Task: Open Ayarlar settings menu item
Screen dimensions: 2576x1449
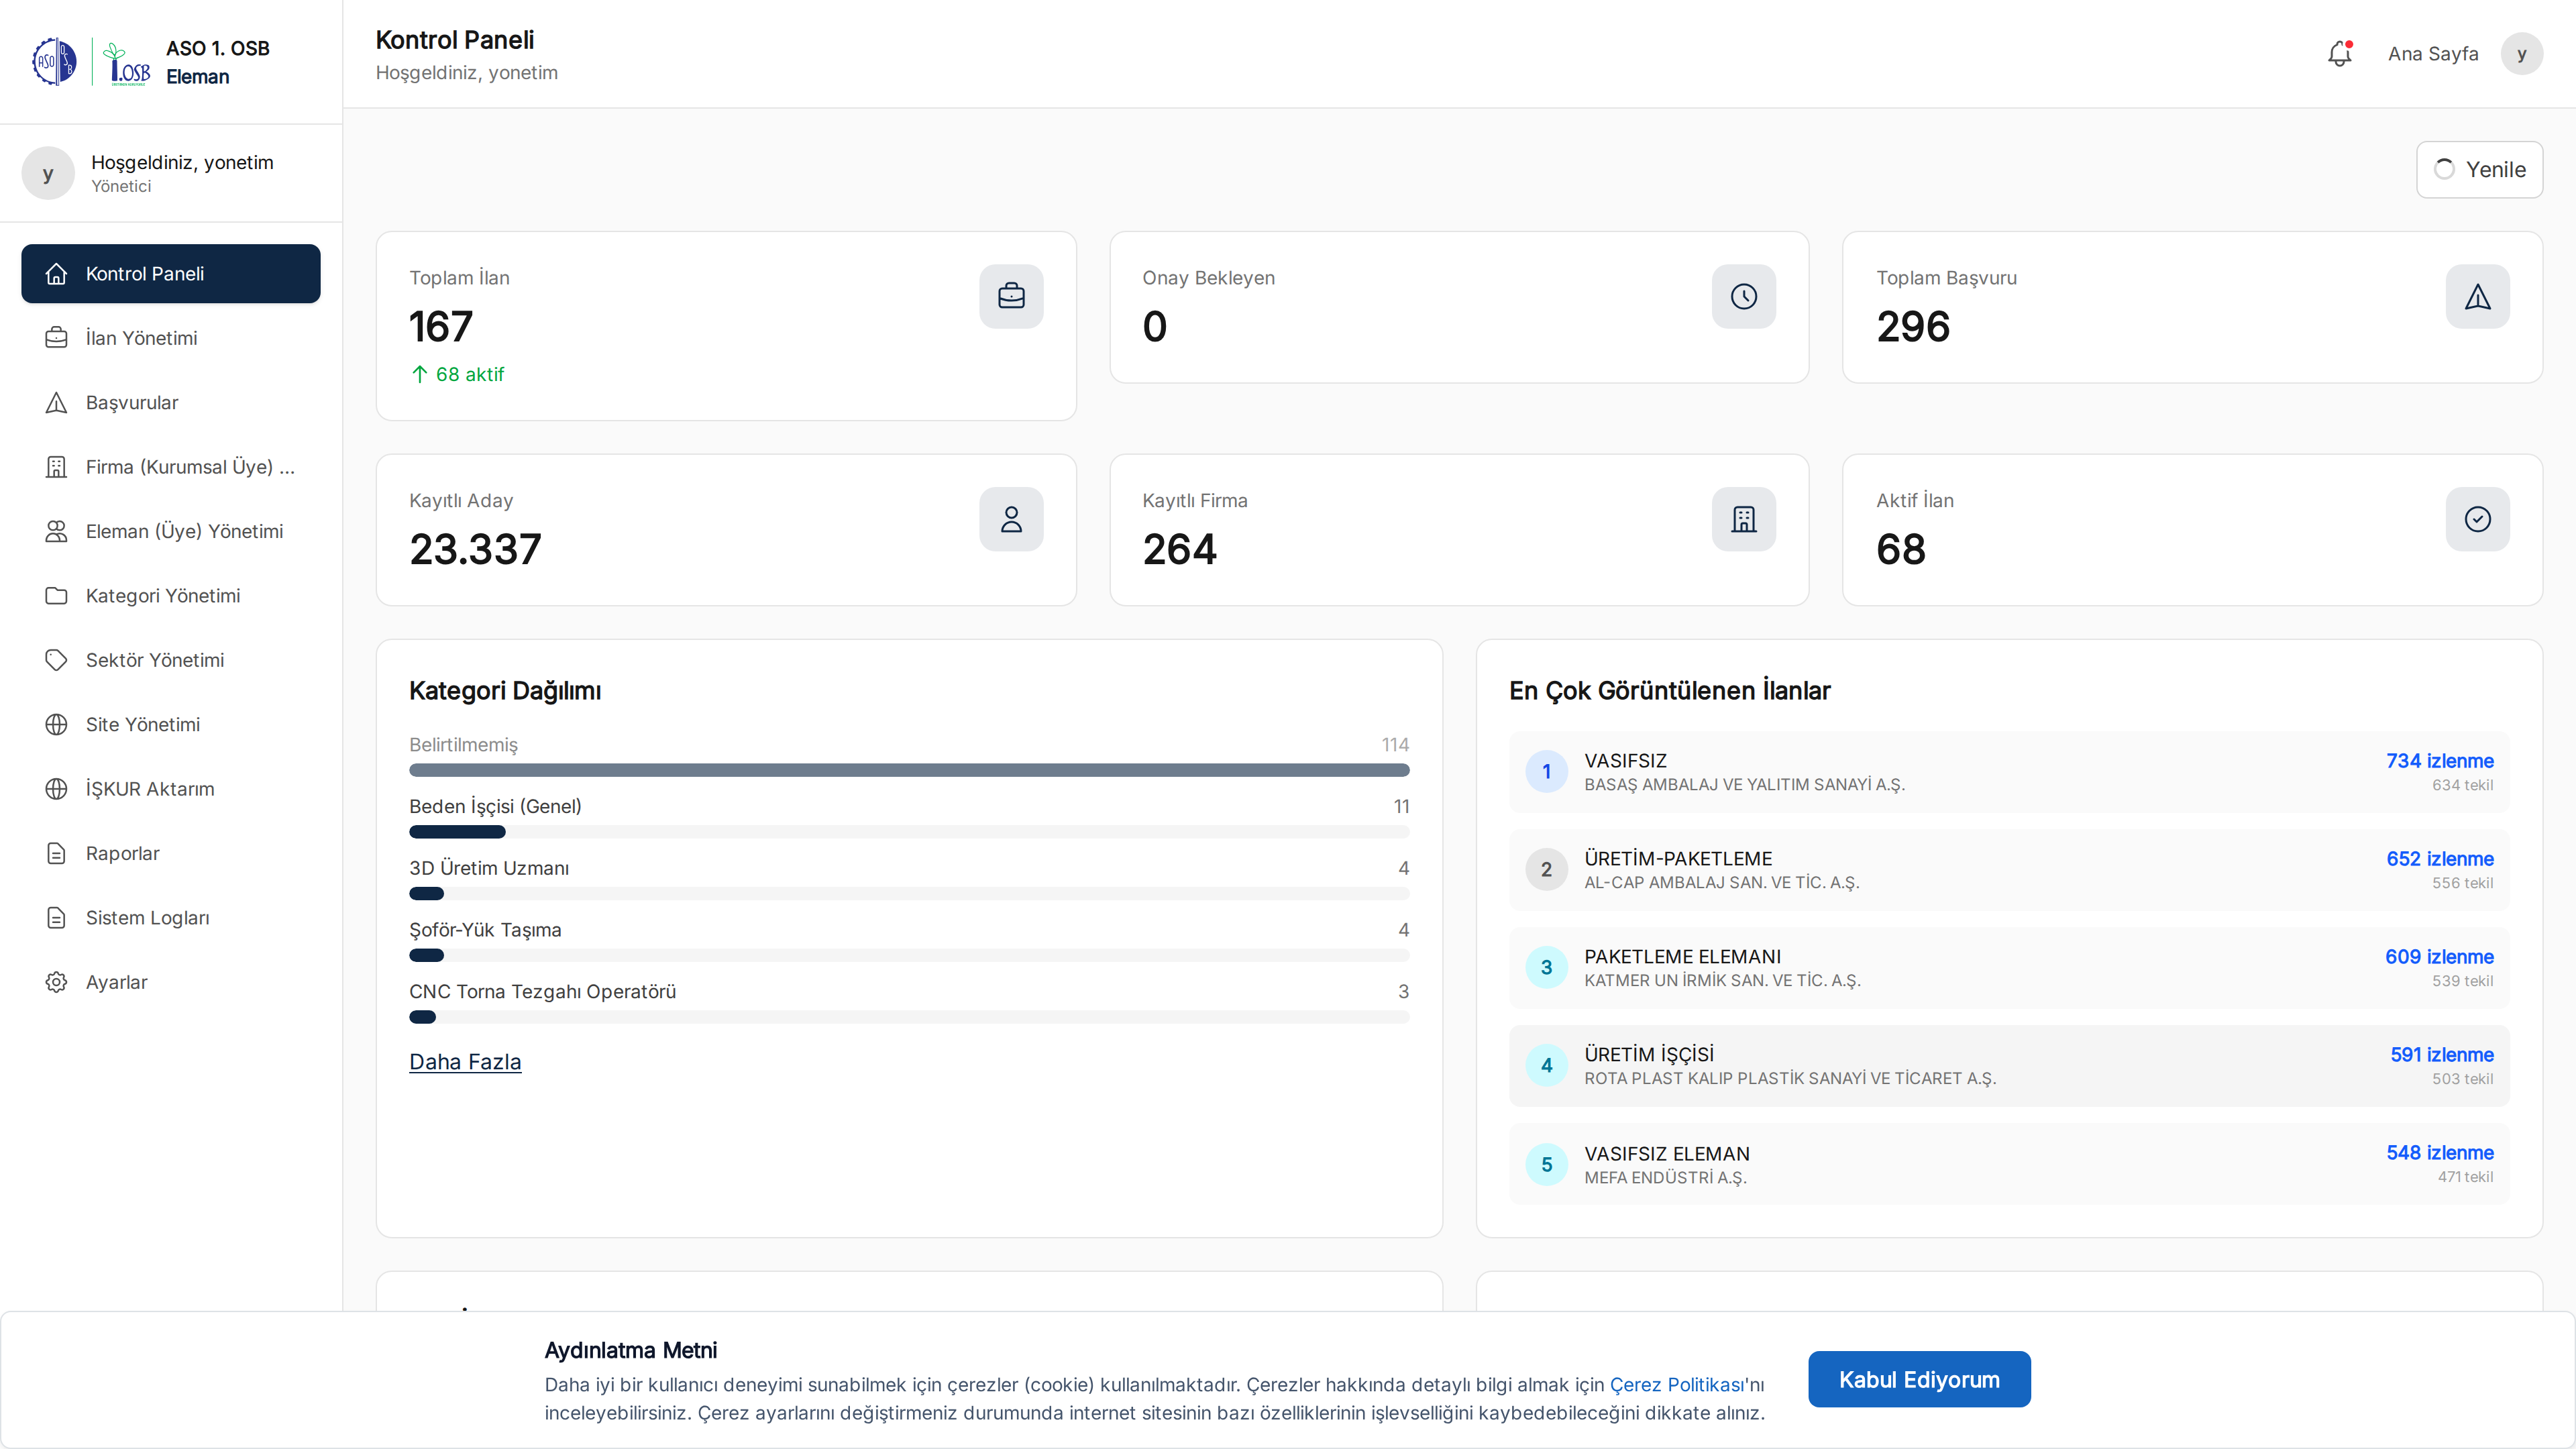Action: coord(116,982)
